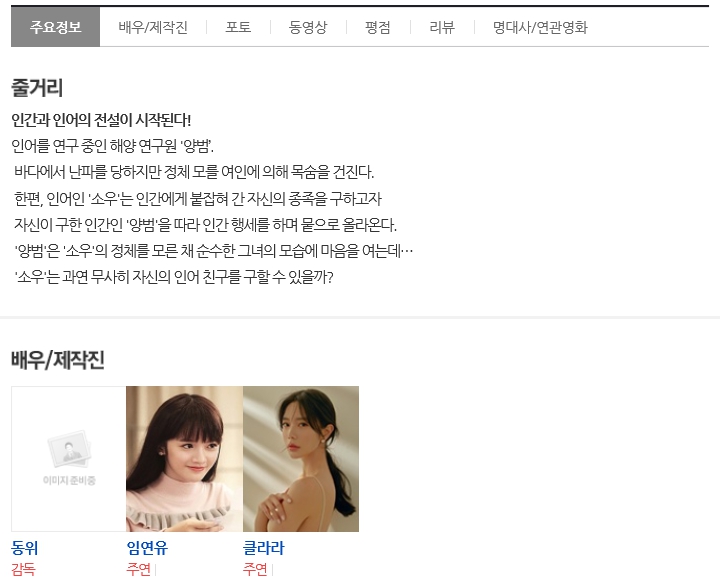Click the 배우/제작진 section heading
Image resolution: width=720 pixels, height=586 pixels.
pyautogui.click(x=58, y=360)
